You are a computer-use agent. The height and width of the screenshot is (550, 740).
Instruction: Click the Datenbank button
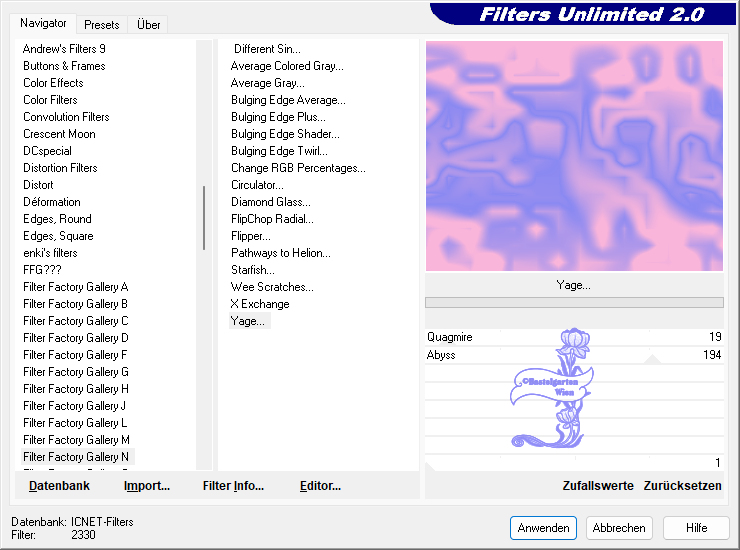tap(59, 486)
